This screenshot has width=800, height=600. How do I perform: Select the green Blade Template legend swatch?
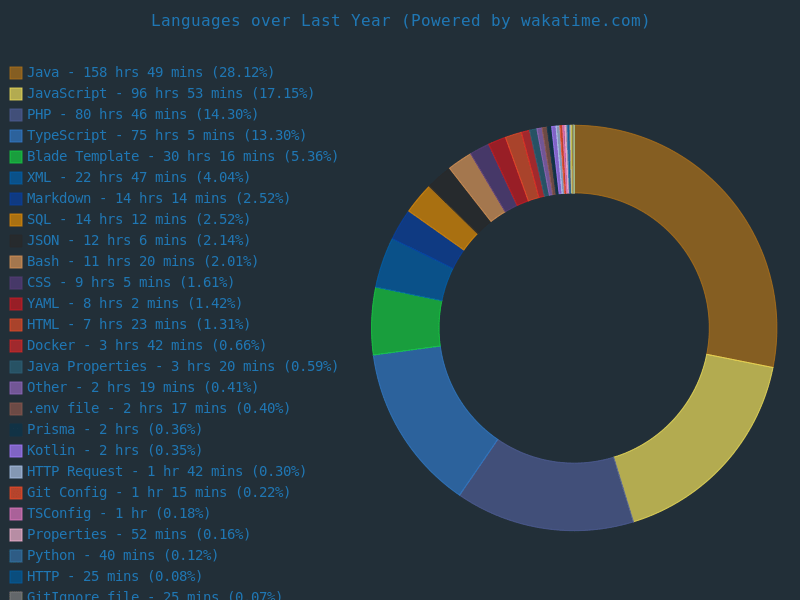point(16,157)
